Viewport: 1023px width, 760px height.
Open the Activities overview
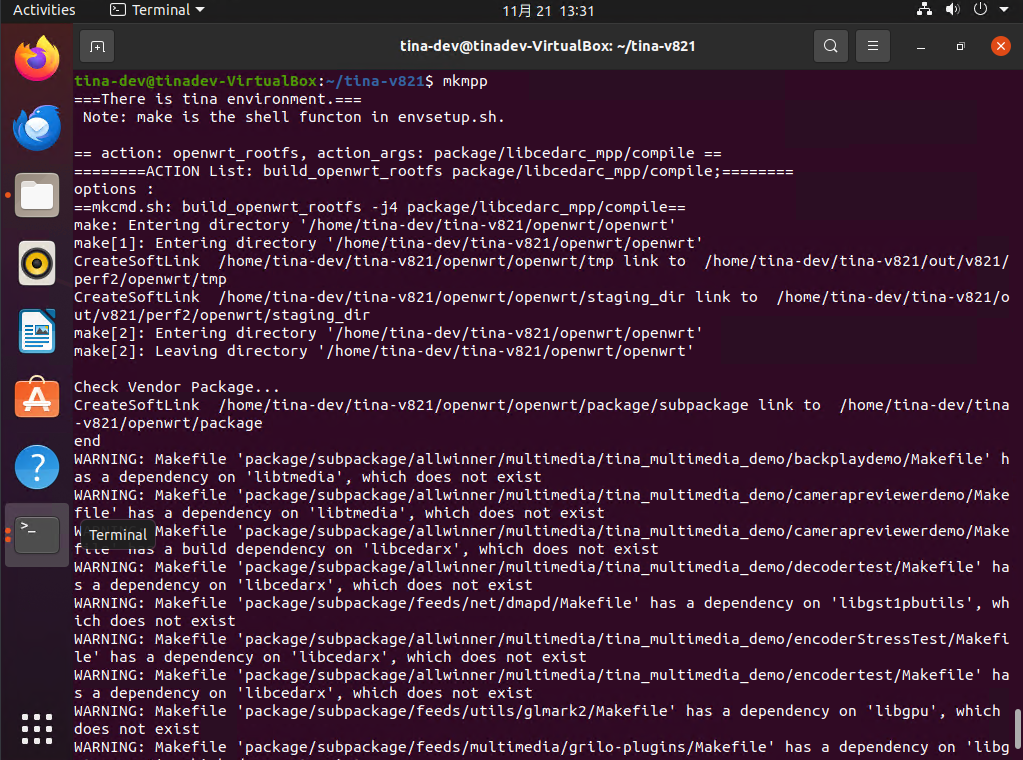click(x=44, y=10)
